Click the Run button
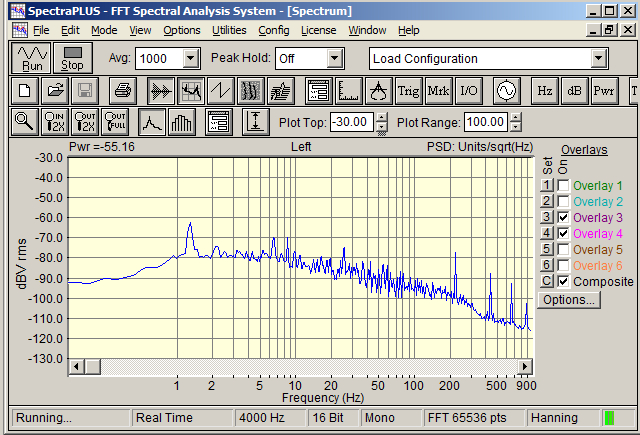Screen dimensions: 640x435 click(31, 58)
